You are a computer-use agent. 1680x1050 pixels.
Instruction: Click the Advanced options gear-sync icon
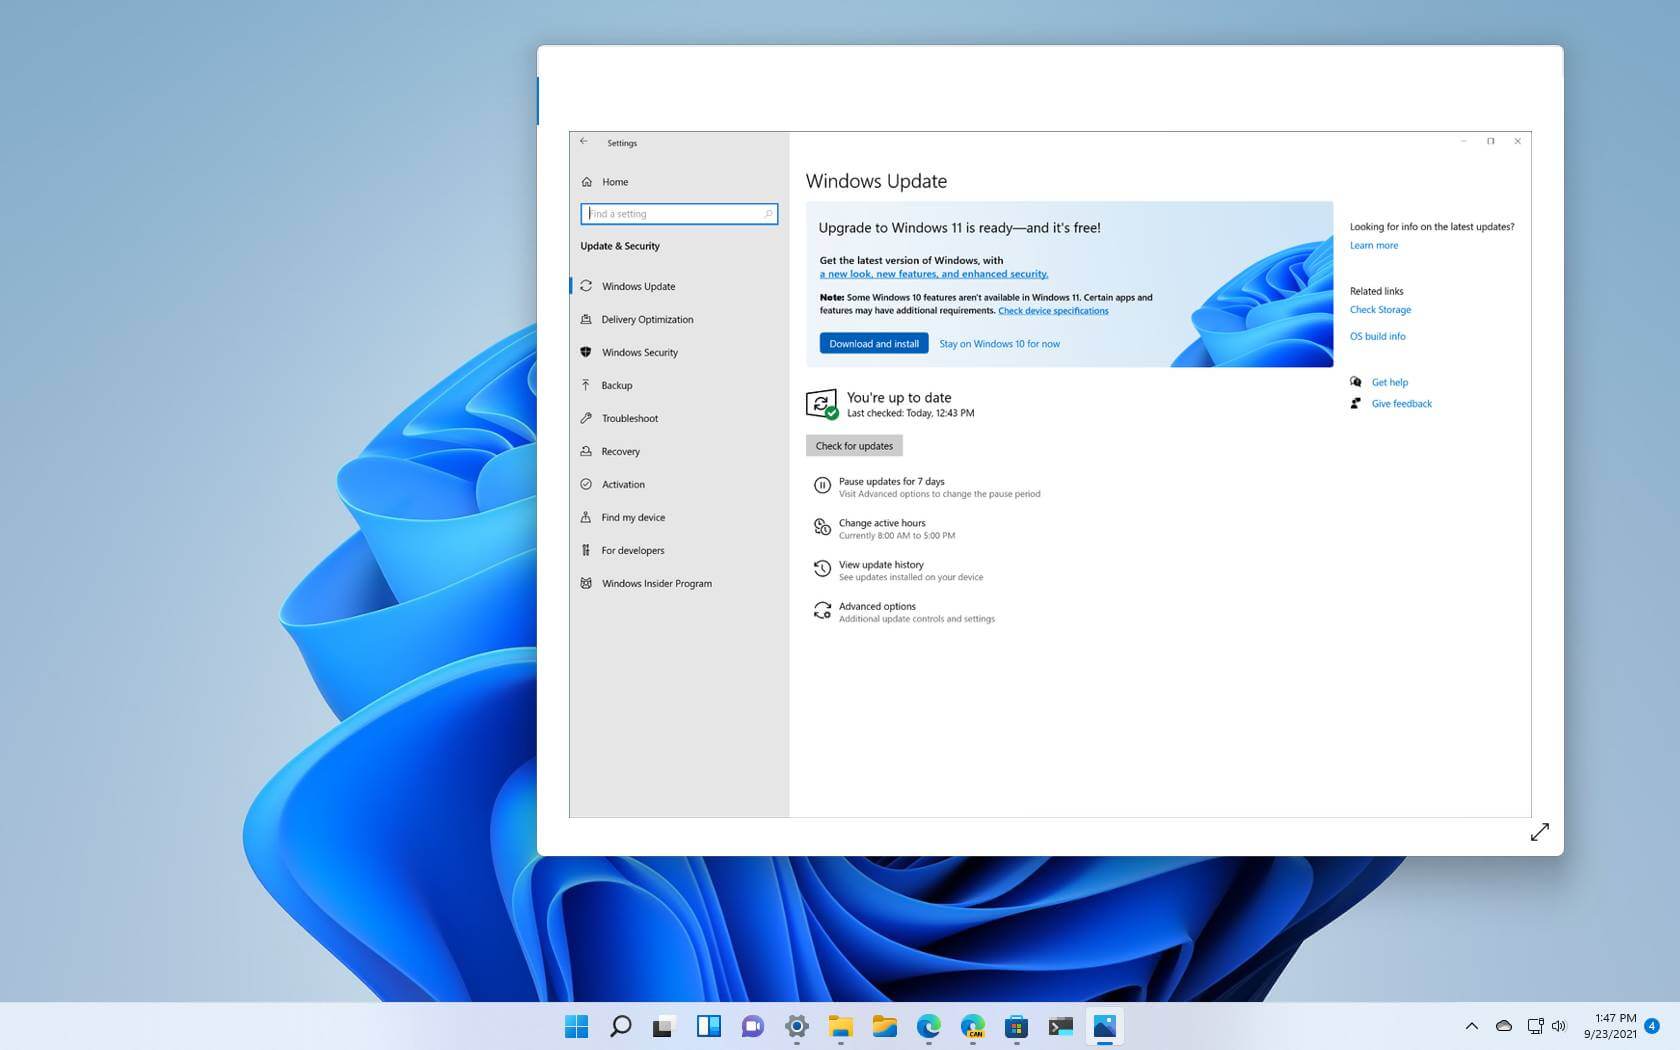pyautogui.click(x=822, y=611)
